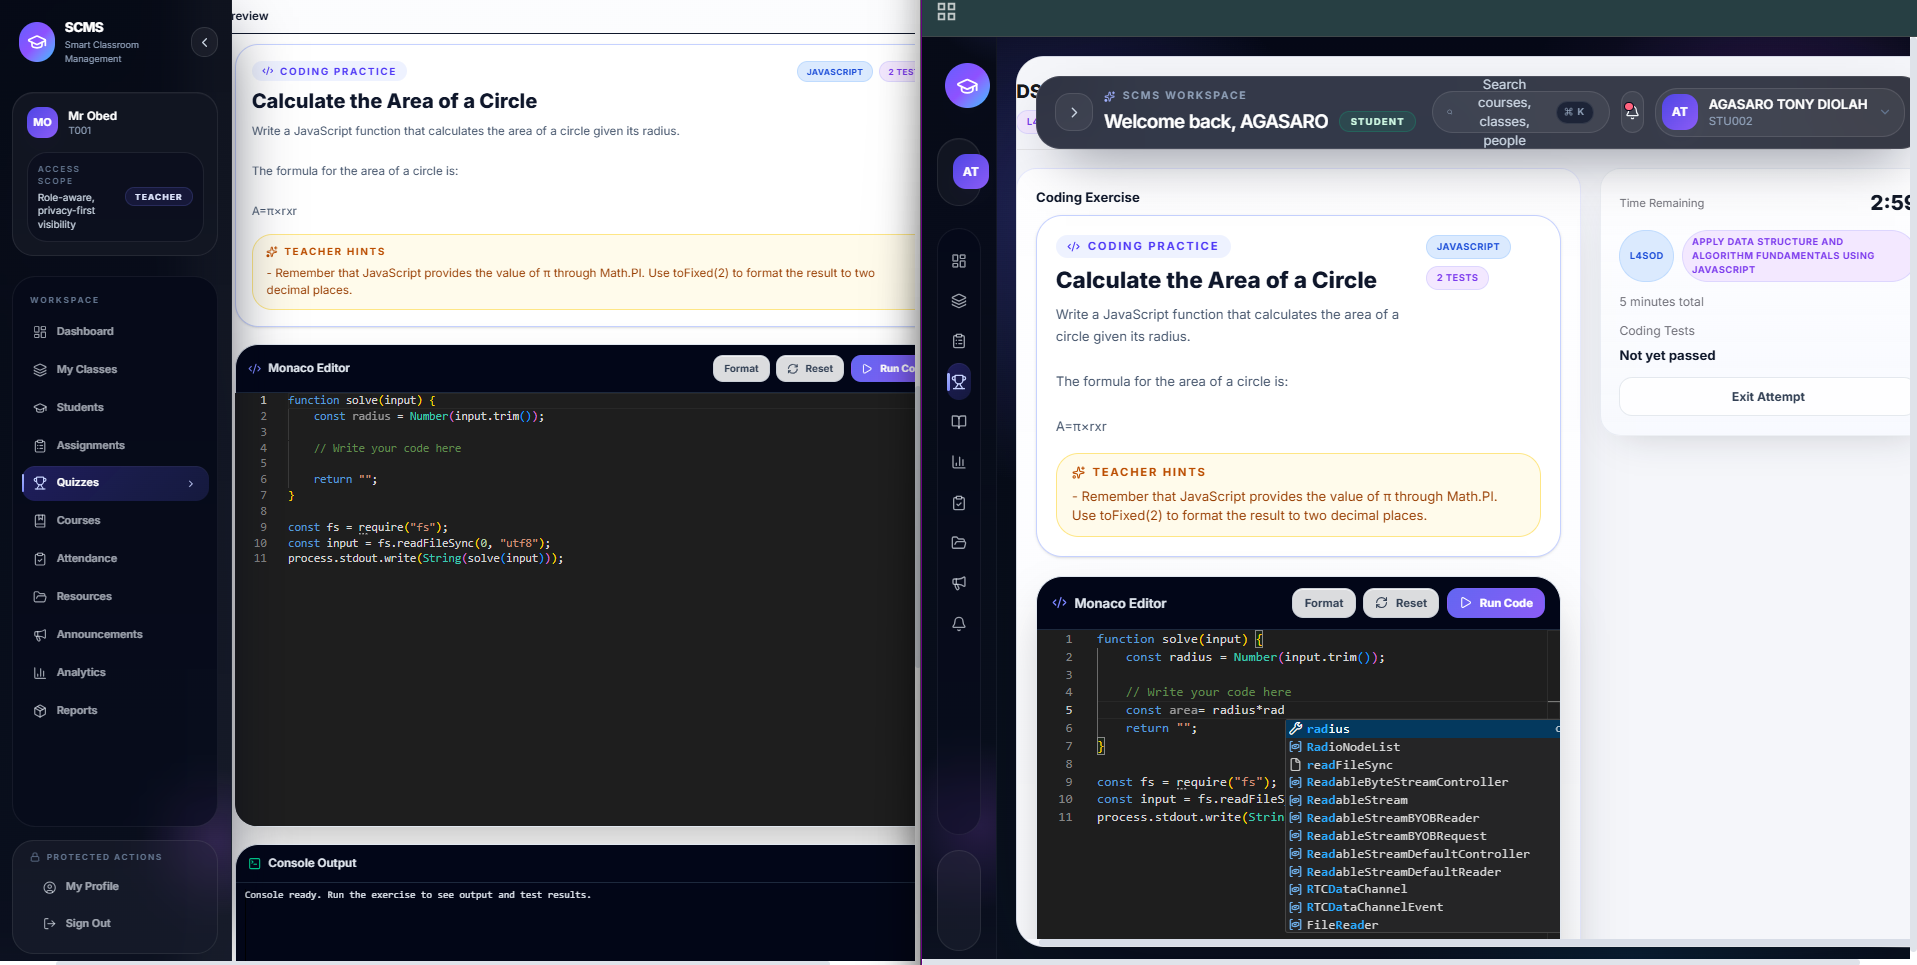Select 'radius' autocomplete suggestion
Screen dimensions: 1917x965
click(x=1422, y=729)
